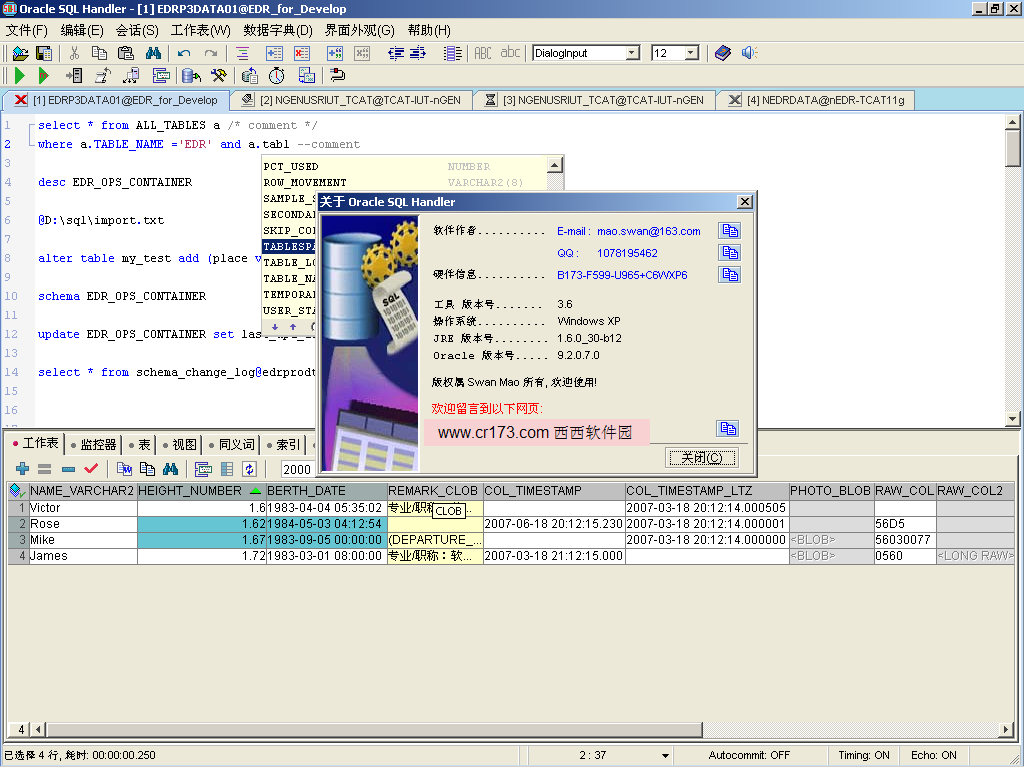Screen dimensions: 1024x768
Task: Open the font size 12 dropdown
Action: [x=691, y=53]
